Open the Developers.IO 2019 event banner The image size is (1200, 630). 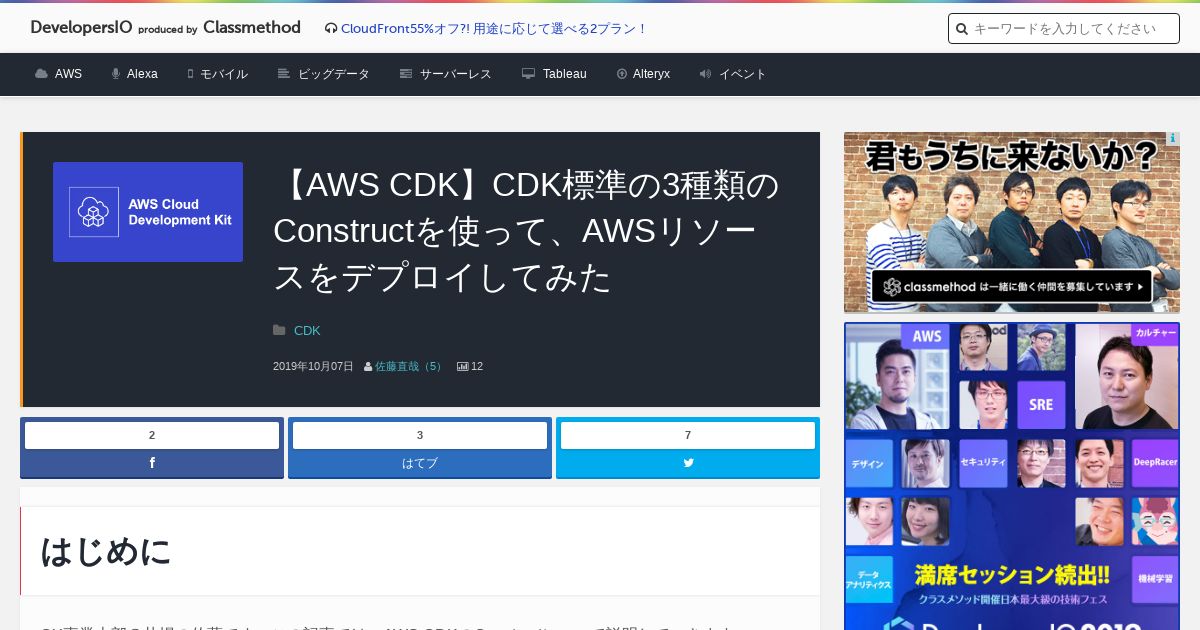click(1012, 476)
